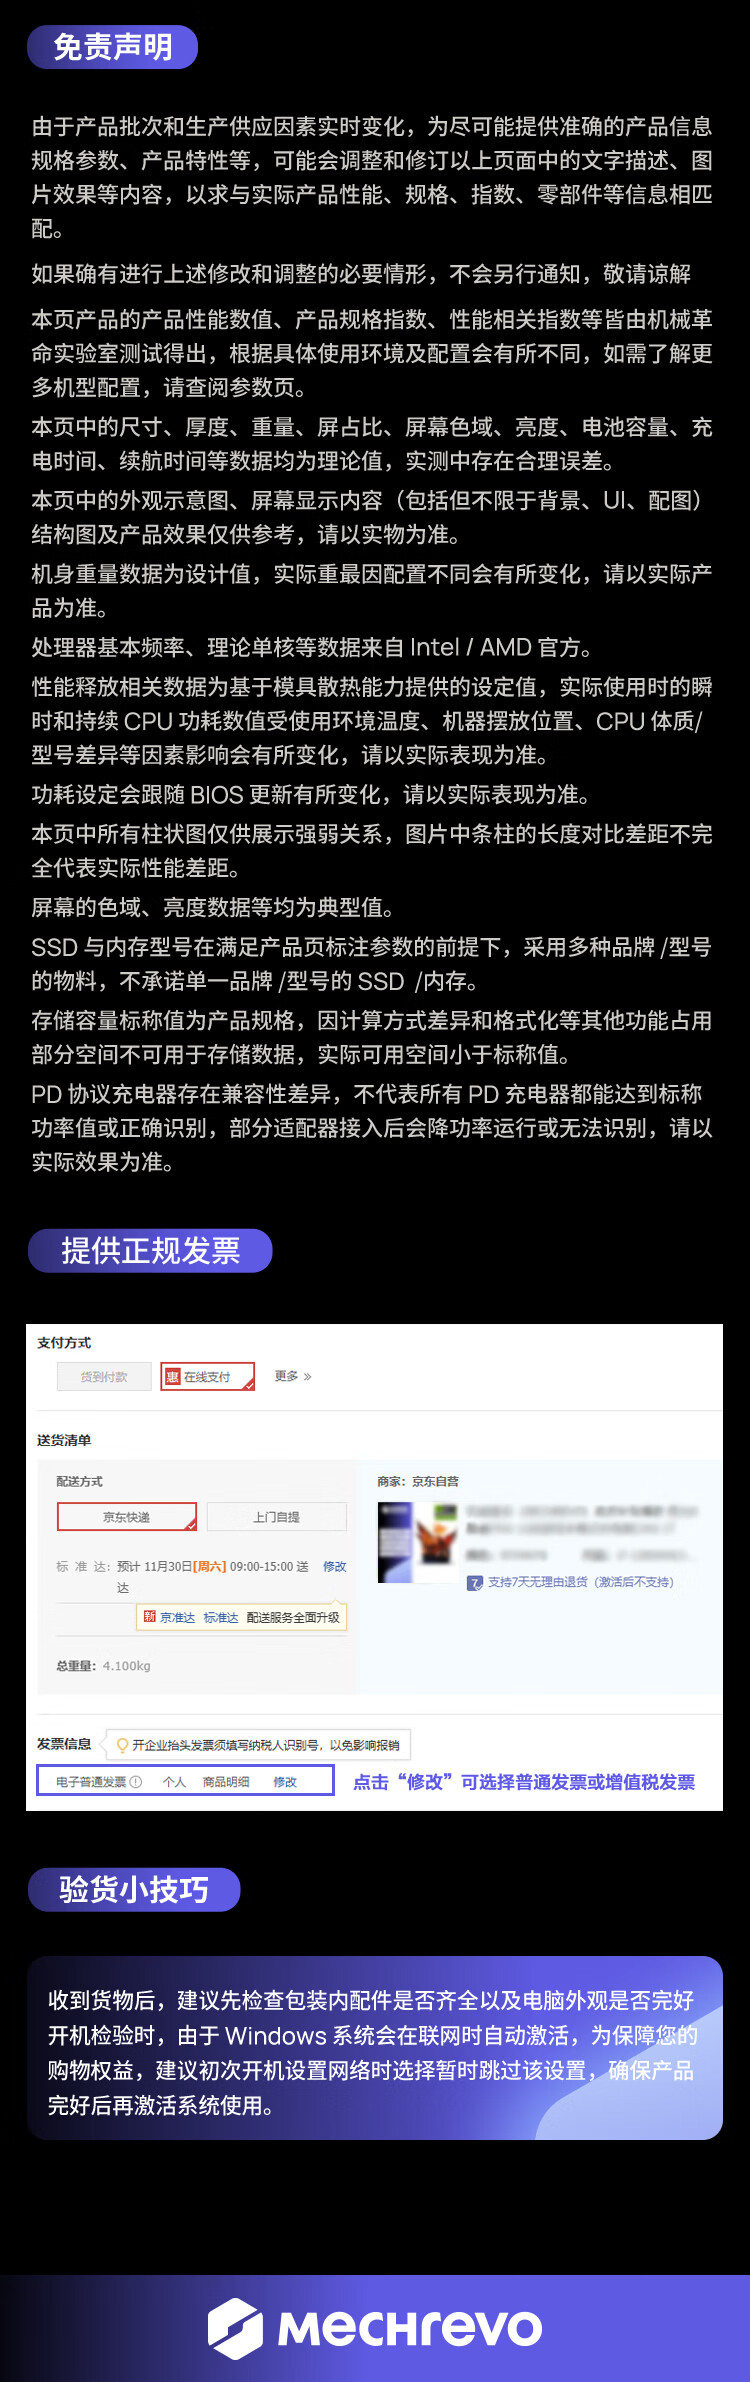
Task: Select 在线支付 payment option
Action: (207, 1377)
